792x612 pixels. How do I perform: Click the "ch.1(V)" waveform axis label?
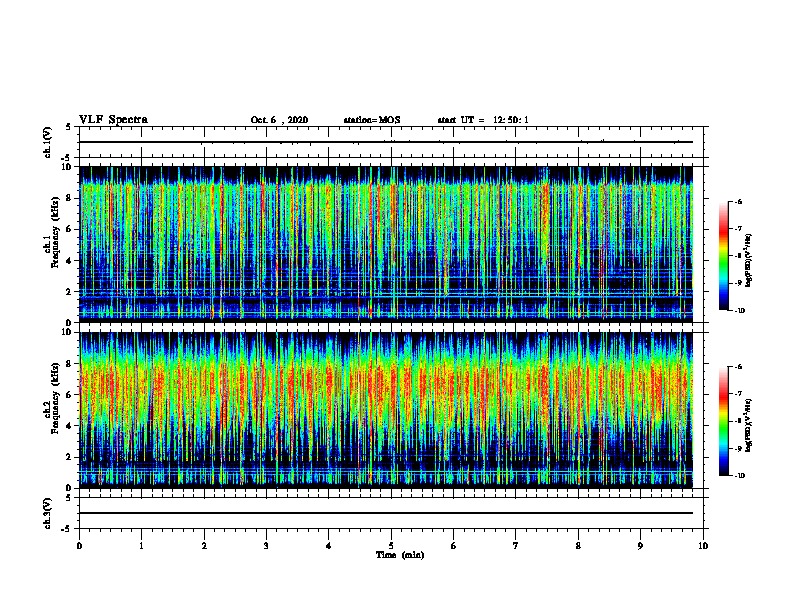[47, 142]
